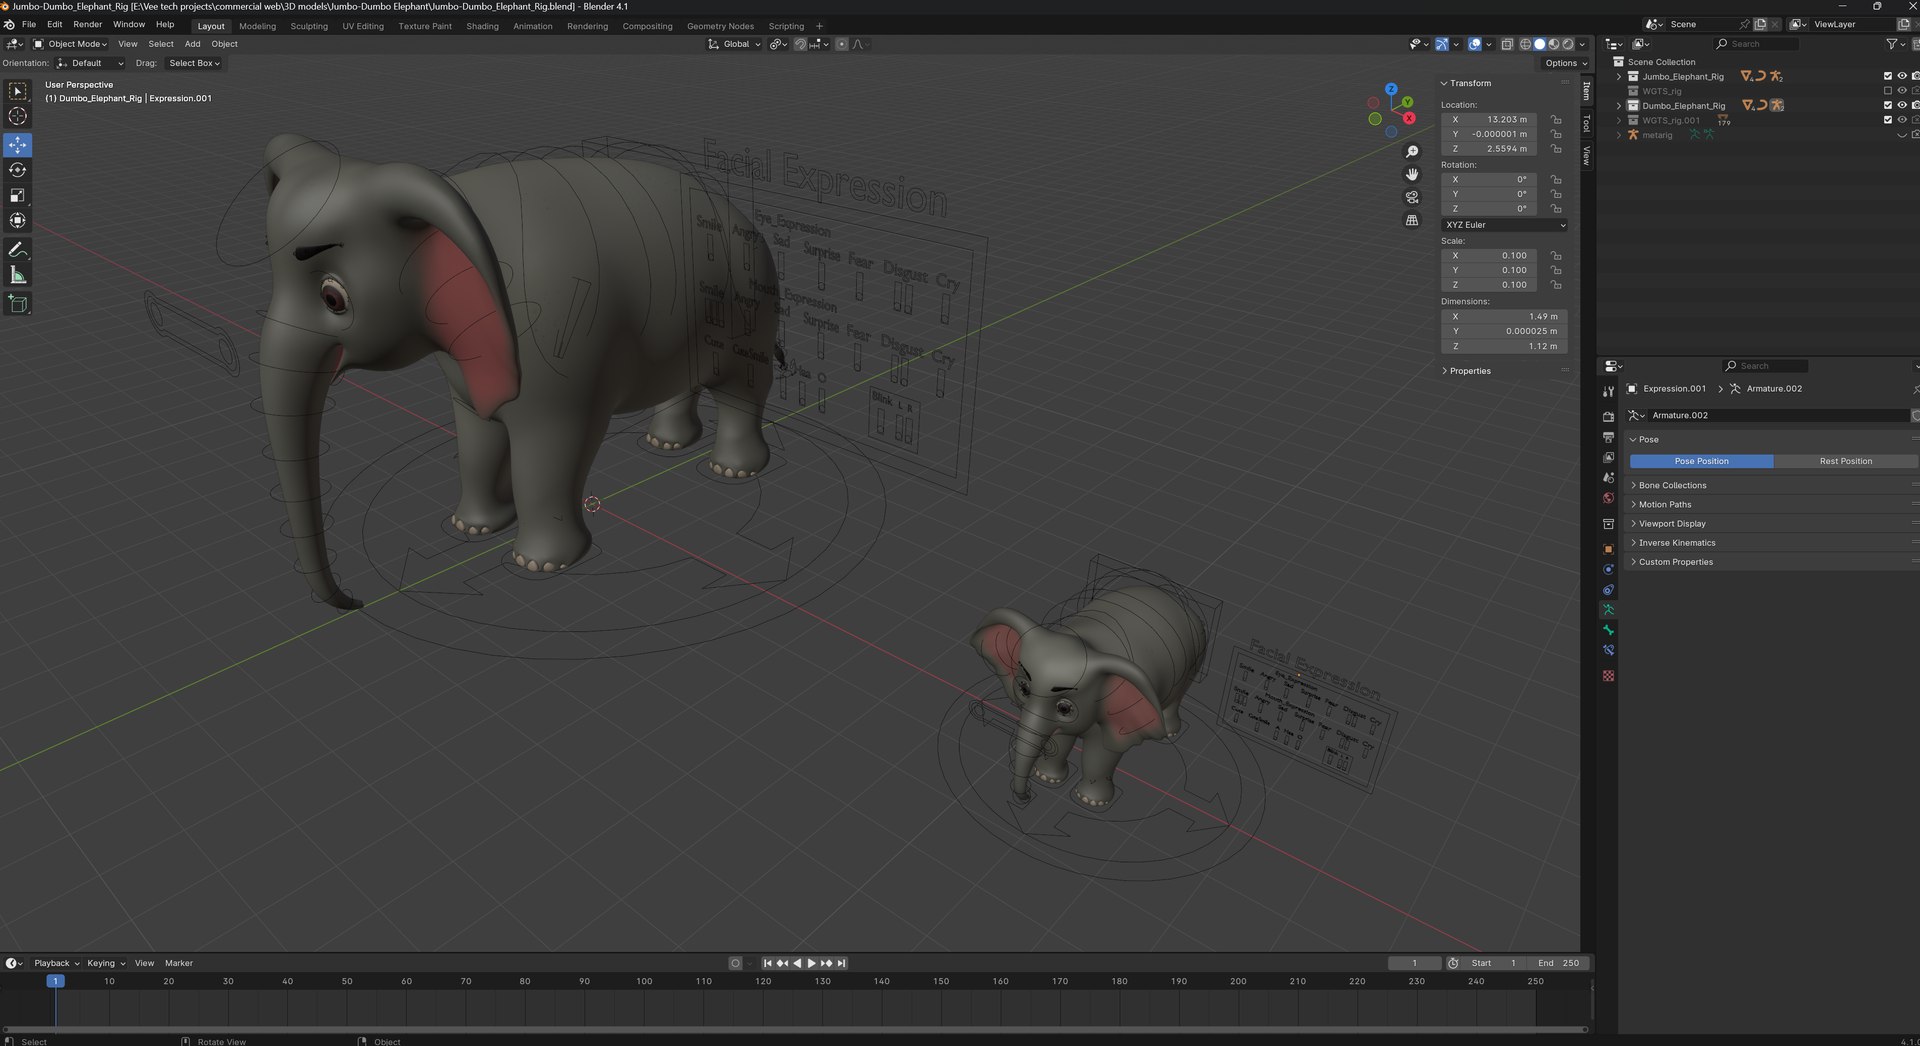
Task: Click the Scale X value field
Action: pyautogui.click(x=1490, y=256)
